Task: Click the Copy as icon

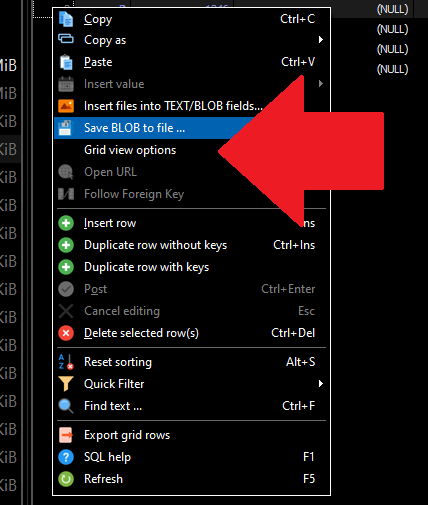Action: [x=66, y=39]
